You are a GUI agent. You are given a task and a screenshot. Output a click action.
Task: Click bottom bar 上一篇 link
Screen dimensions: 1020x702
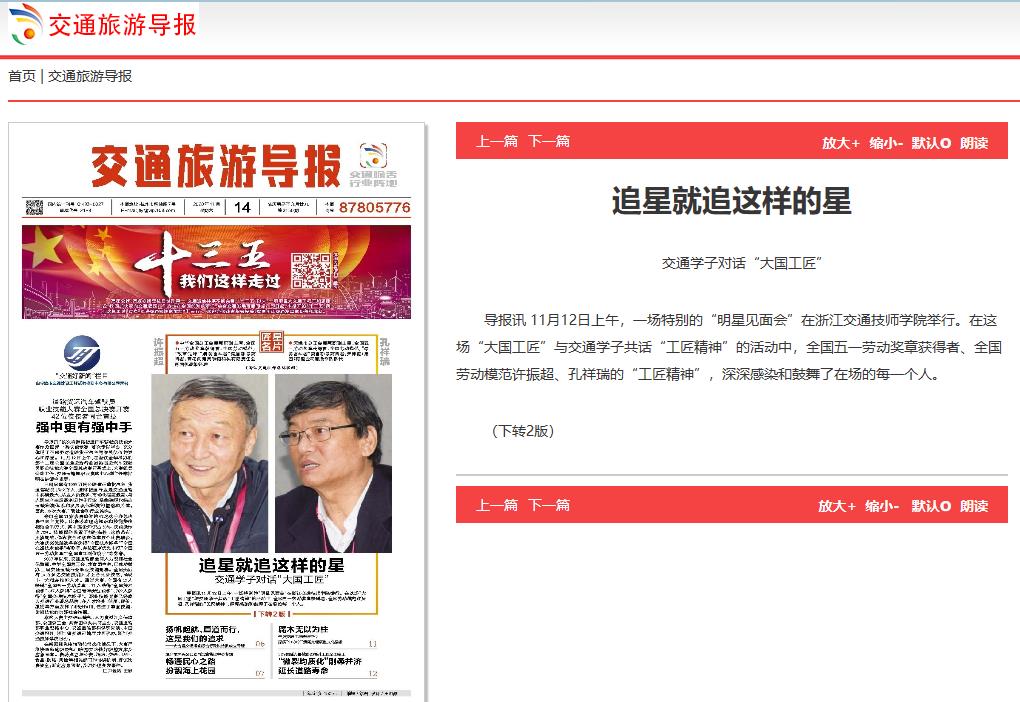click(x=497, y=505)
